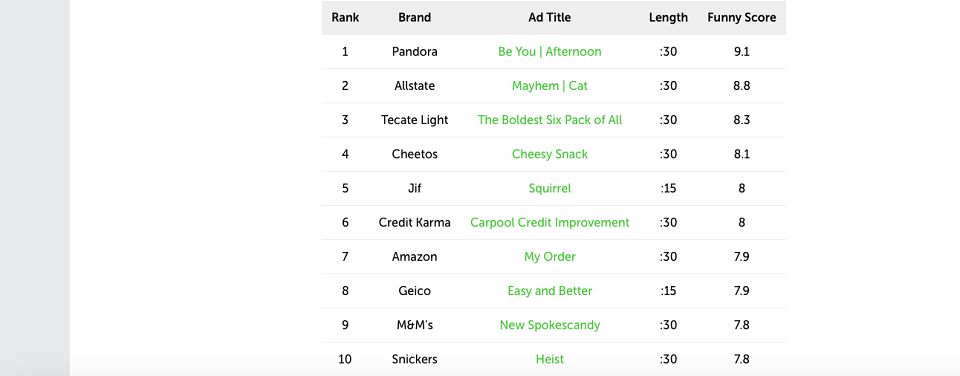Select the 'Pandora' brand cell
The image size is (960, 376).
click(x=414, y=51)
